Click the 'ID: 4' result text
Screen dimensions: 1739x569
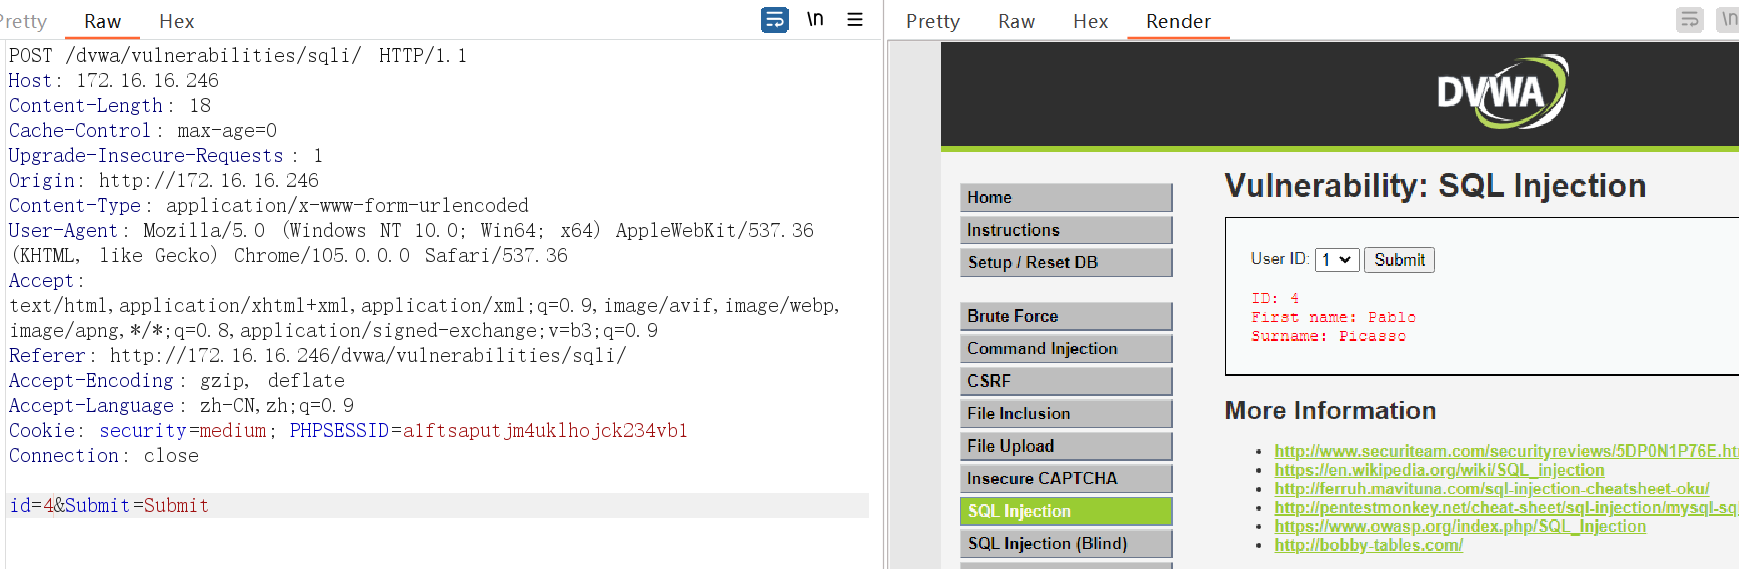[1275, 298]
